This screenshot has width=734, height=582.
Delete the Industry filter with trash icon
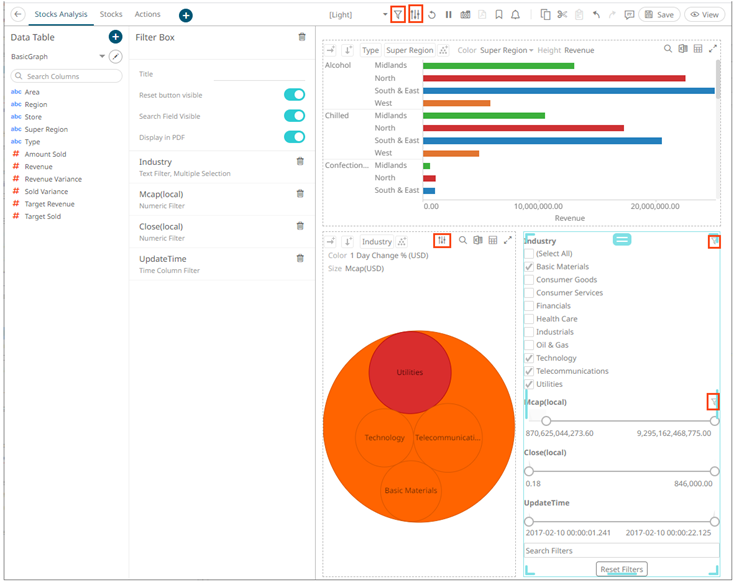click(x=300, y=161)
